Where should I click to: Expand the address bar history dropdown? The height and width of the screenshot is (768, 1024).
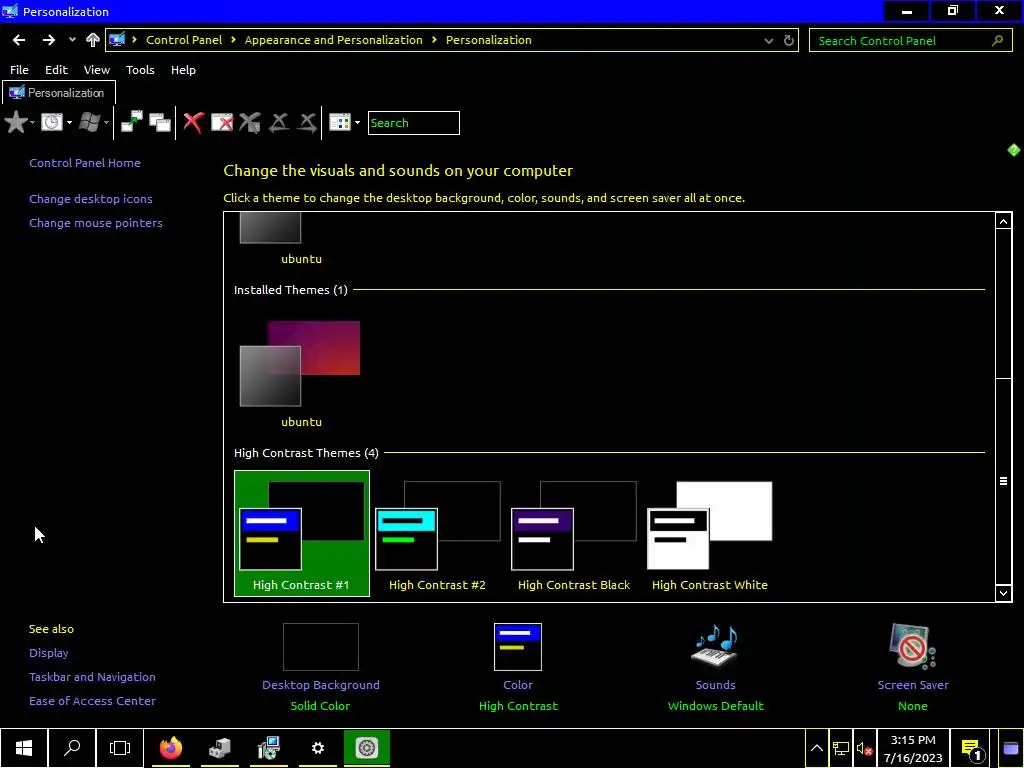pyautogui.click(x=769, y=40)
